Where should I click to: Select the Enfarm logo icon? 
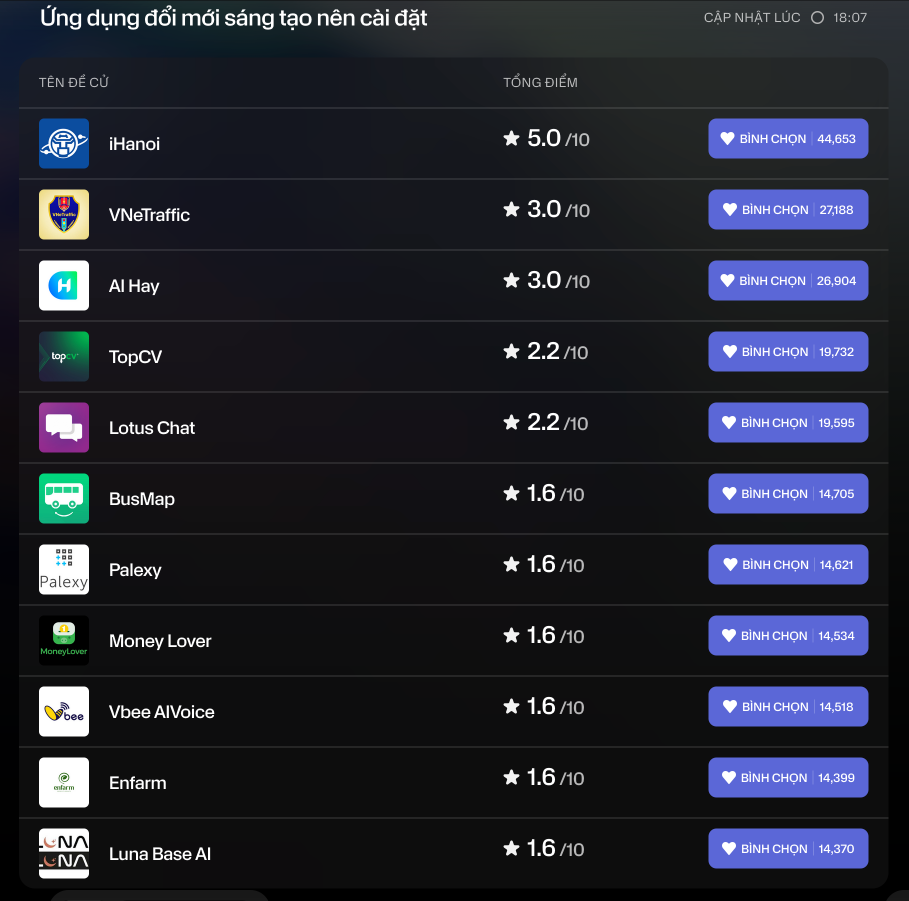[x=64, y=783]
